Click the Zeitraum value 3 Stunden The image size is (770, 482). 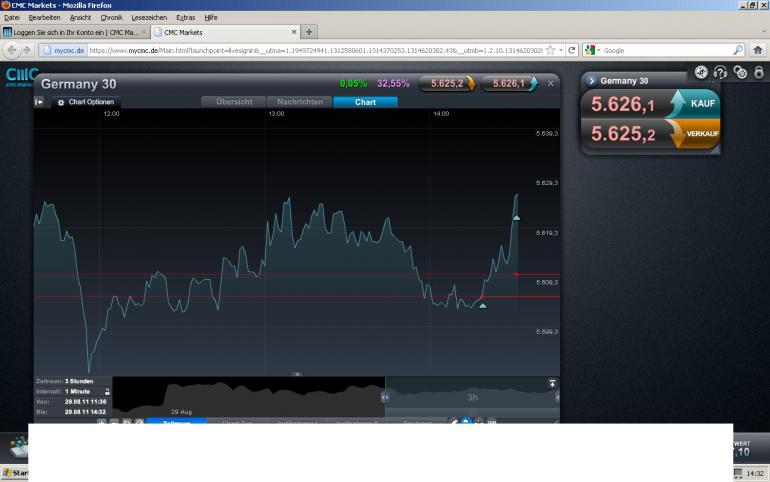[79, 381]
